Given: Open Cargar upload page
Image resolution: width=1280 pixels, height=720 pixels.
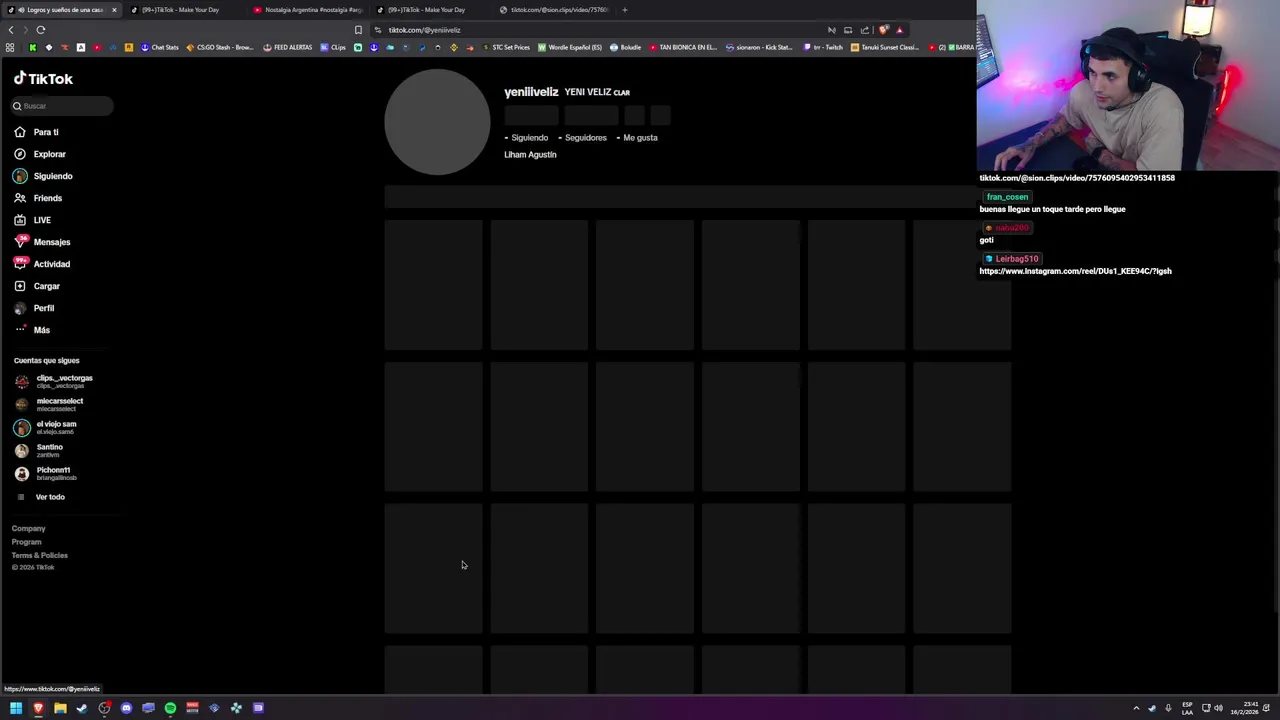Looking at the screenshot, I should 37,286.
